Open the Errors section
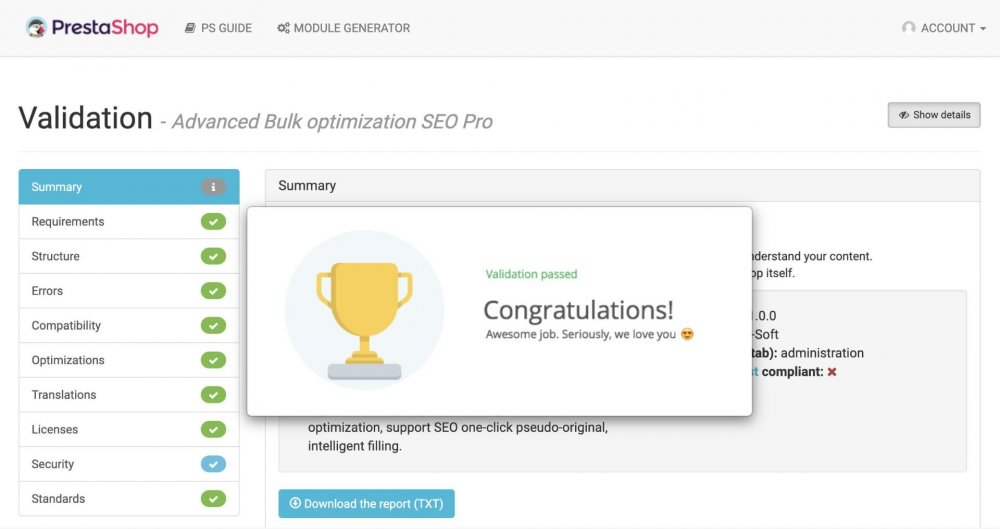The height and width of the screenshot is (529, 1000). 129,290
